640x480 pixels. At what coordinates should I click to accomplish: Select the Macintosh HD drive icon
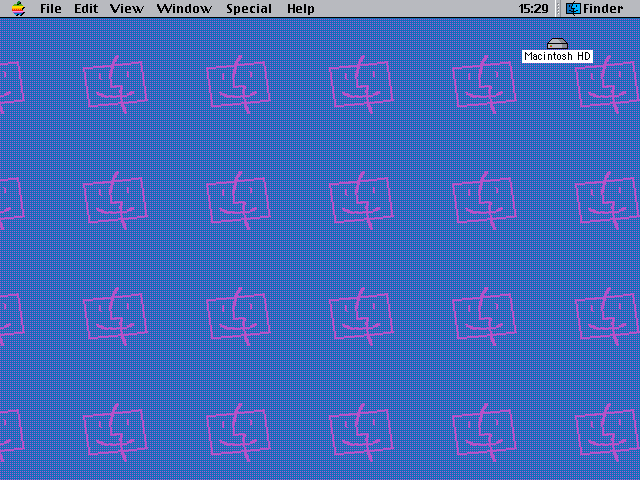point(557,43)
